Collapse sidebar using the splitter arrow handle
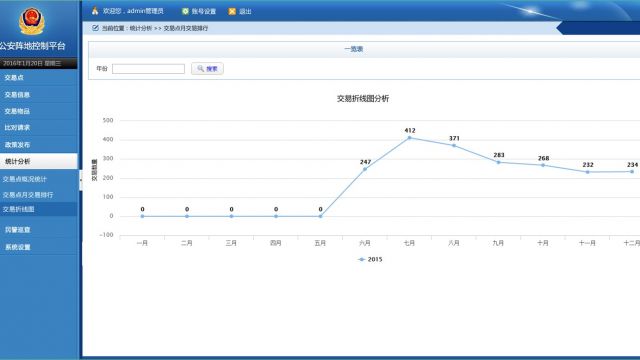640x360 pixels. [80, 180]
